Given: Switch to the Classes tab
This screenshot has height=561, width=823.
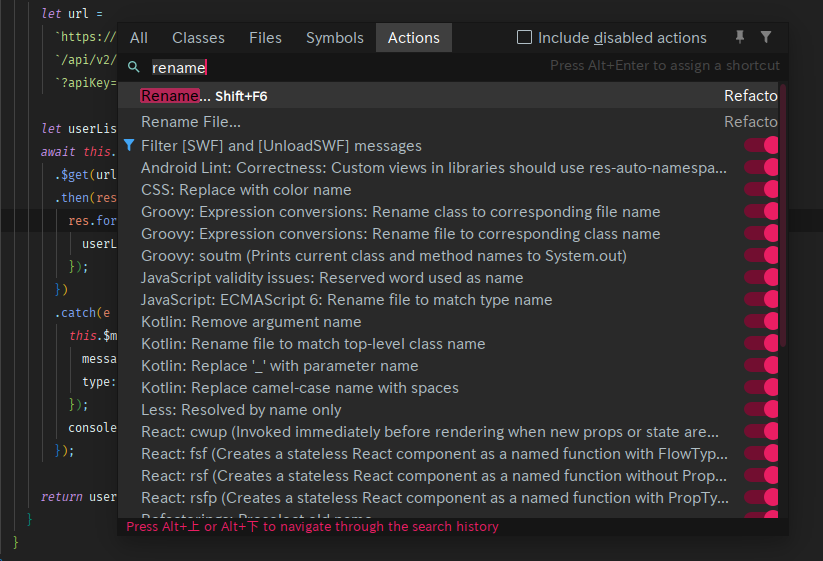Looking at the screenshot, I should pos(198,38).
